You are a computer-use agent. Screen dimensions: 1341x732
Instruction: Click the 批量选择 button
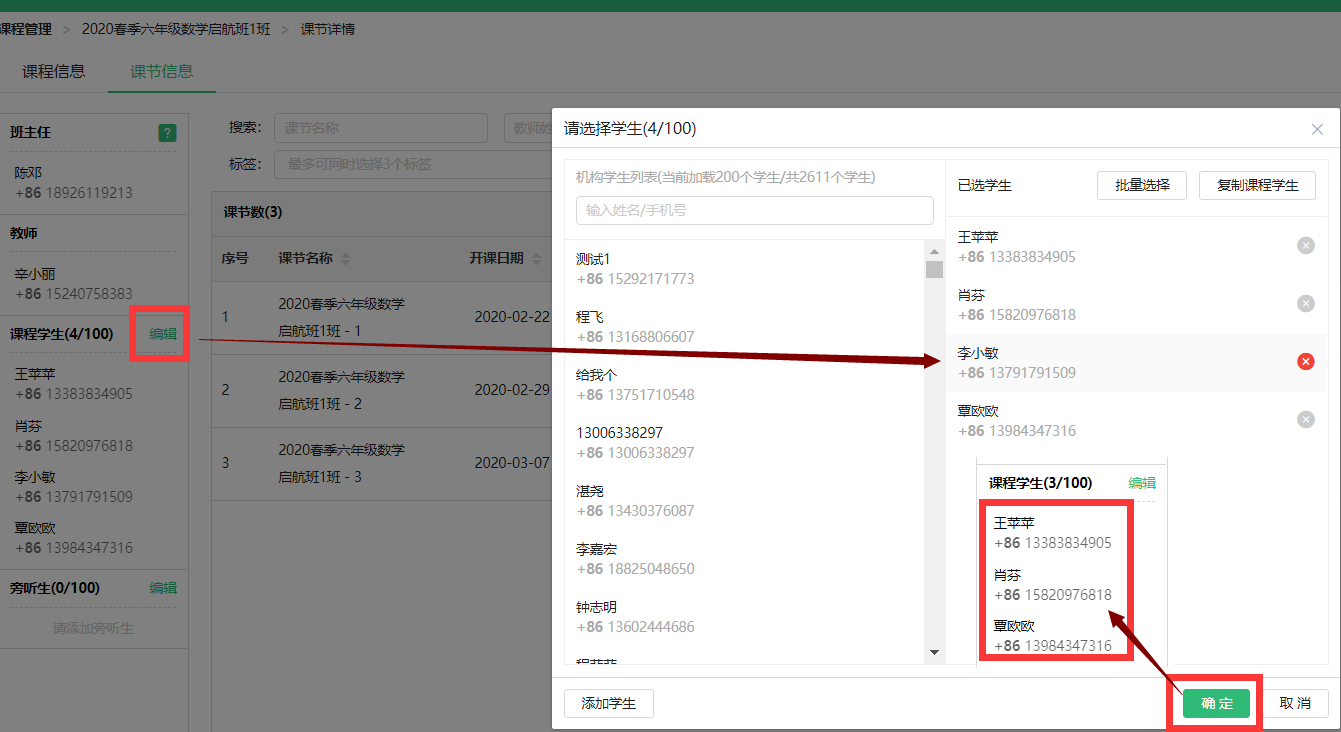coord(1142,185)
